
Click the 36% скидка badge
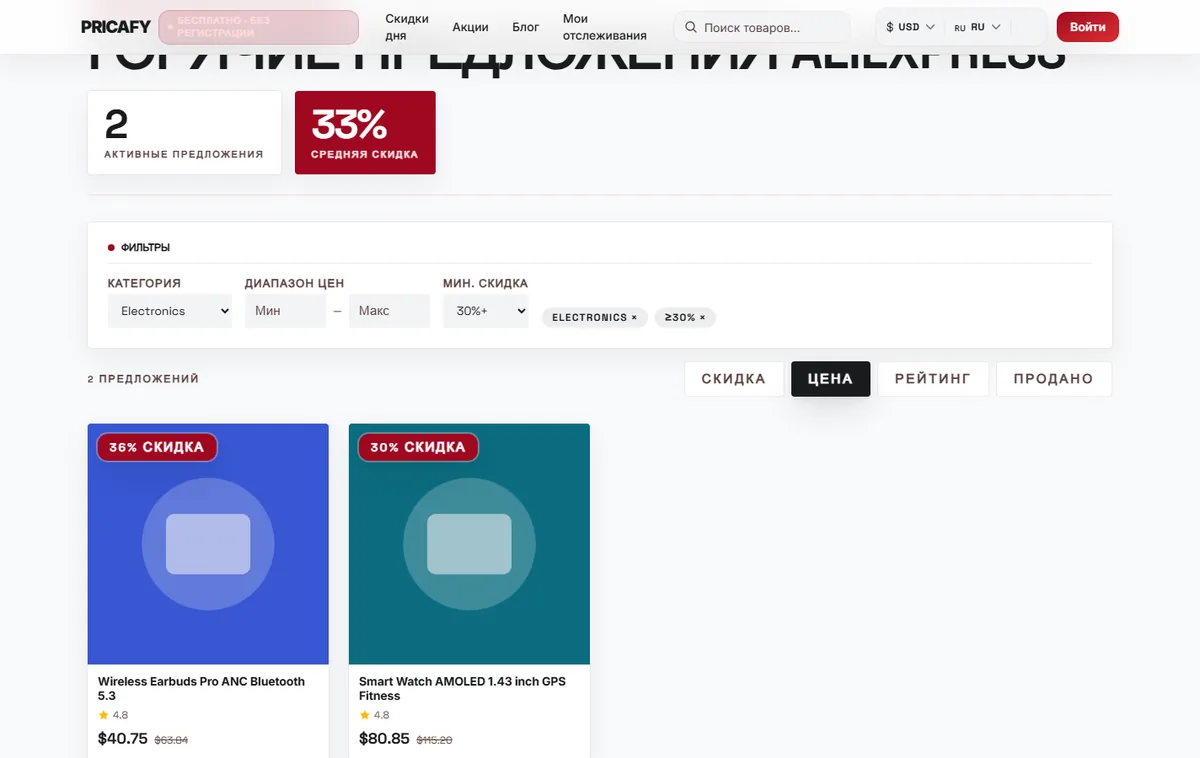pyautogui.click(x=157, y=447)
